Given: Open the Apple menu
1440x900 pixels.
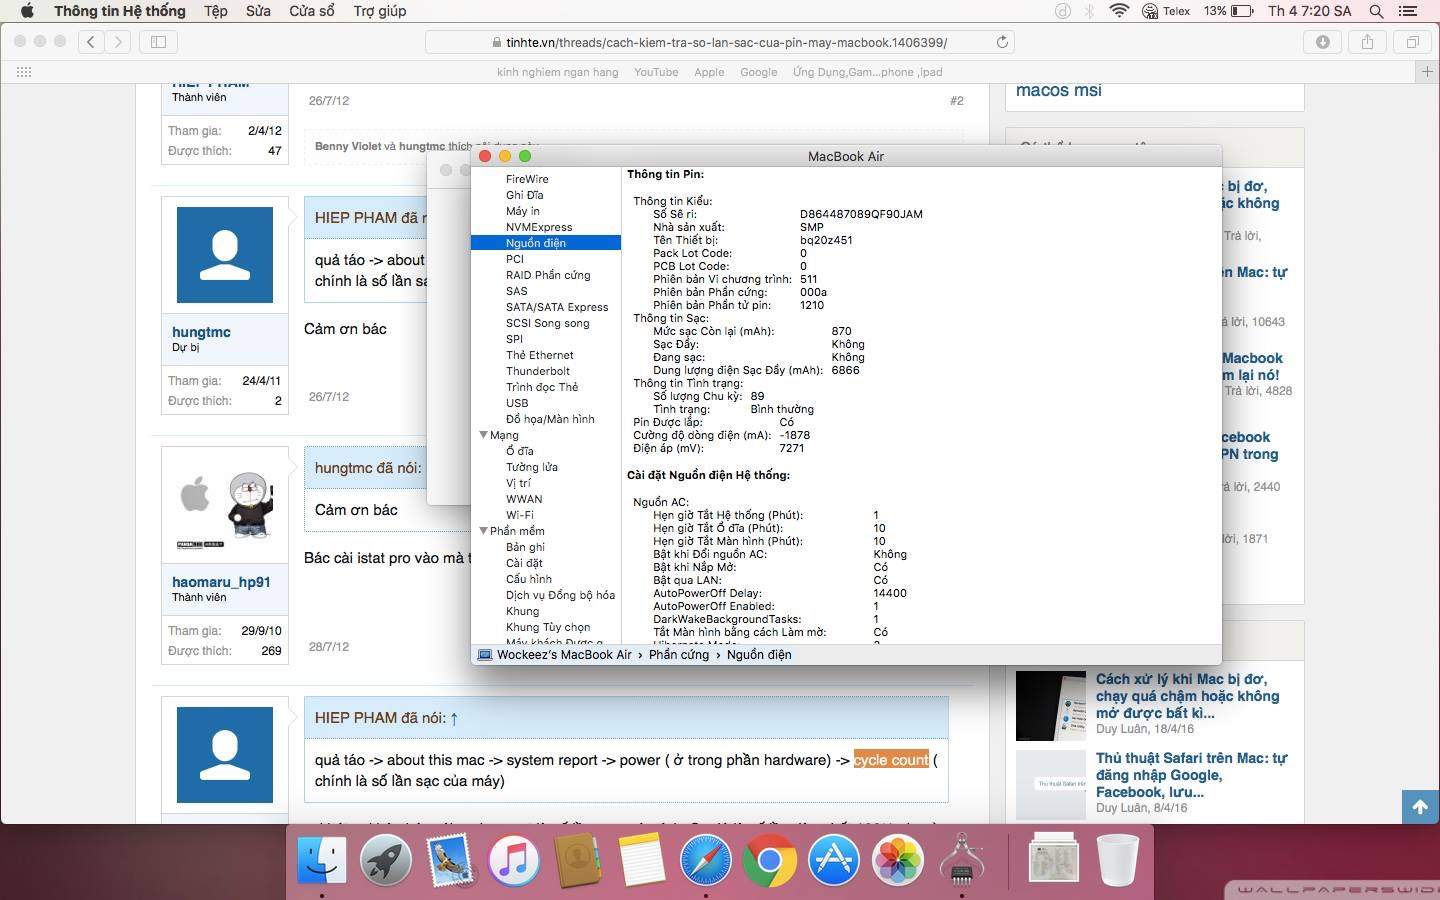Looking at the screenshot, I should tap(27, 11).
